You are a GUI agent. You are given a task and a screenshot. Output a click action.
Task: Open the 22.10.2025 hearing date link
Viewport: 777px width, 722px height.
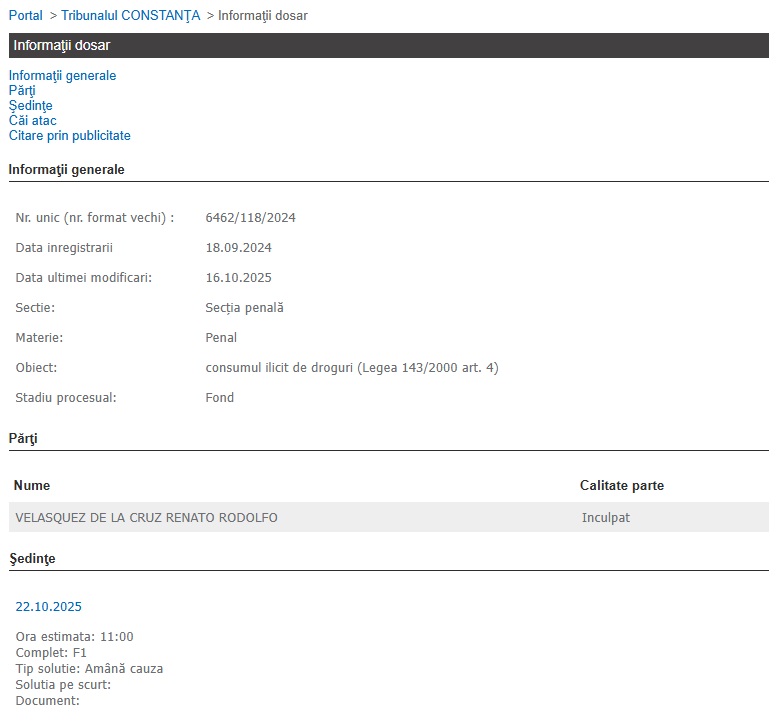[x=49, y=607]
